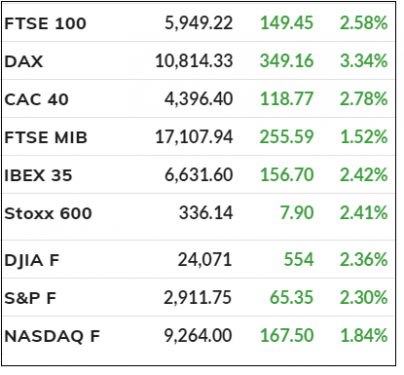Click IBEX 35 price 6,631.60

199,175
